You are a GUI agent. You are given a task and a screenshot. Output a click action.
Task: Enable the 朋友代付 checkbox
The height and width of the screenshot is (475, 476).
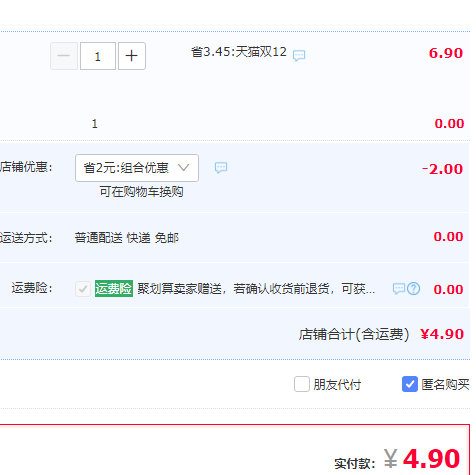click(x=302, y=384)
